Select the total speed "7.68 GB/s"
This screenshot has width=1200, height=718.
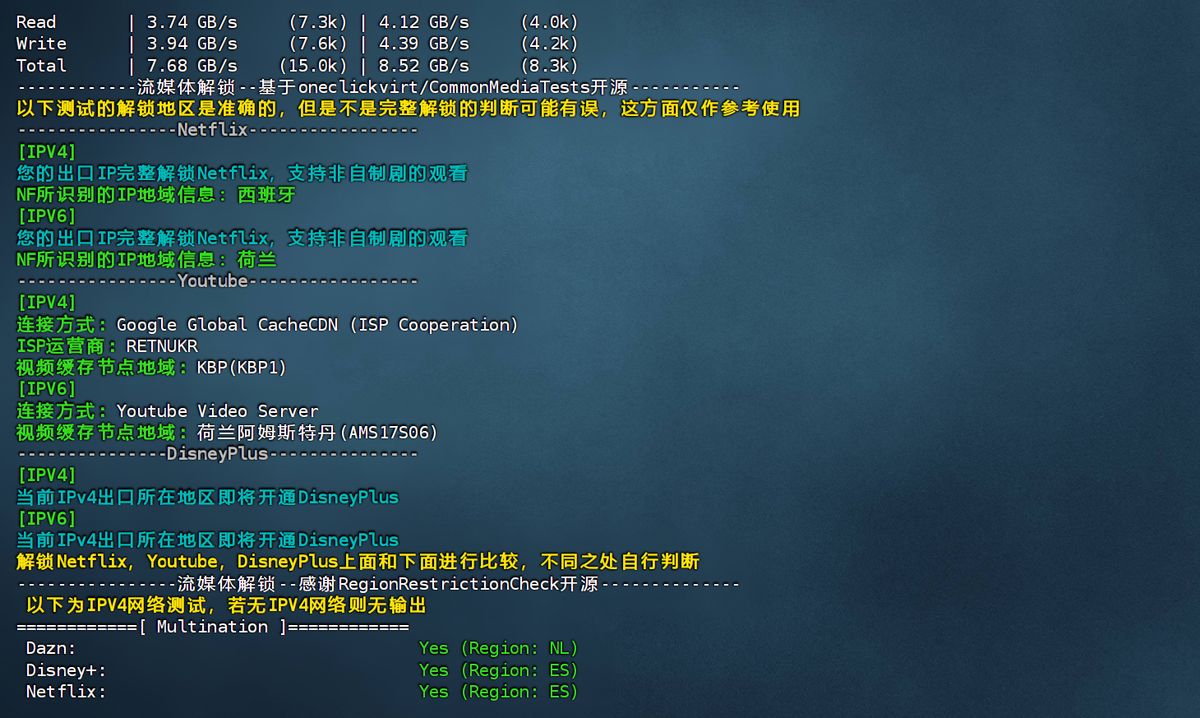pyautogui.click(x=192, y=66)
